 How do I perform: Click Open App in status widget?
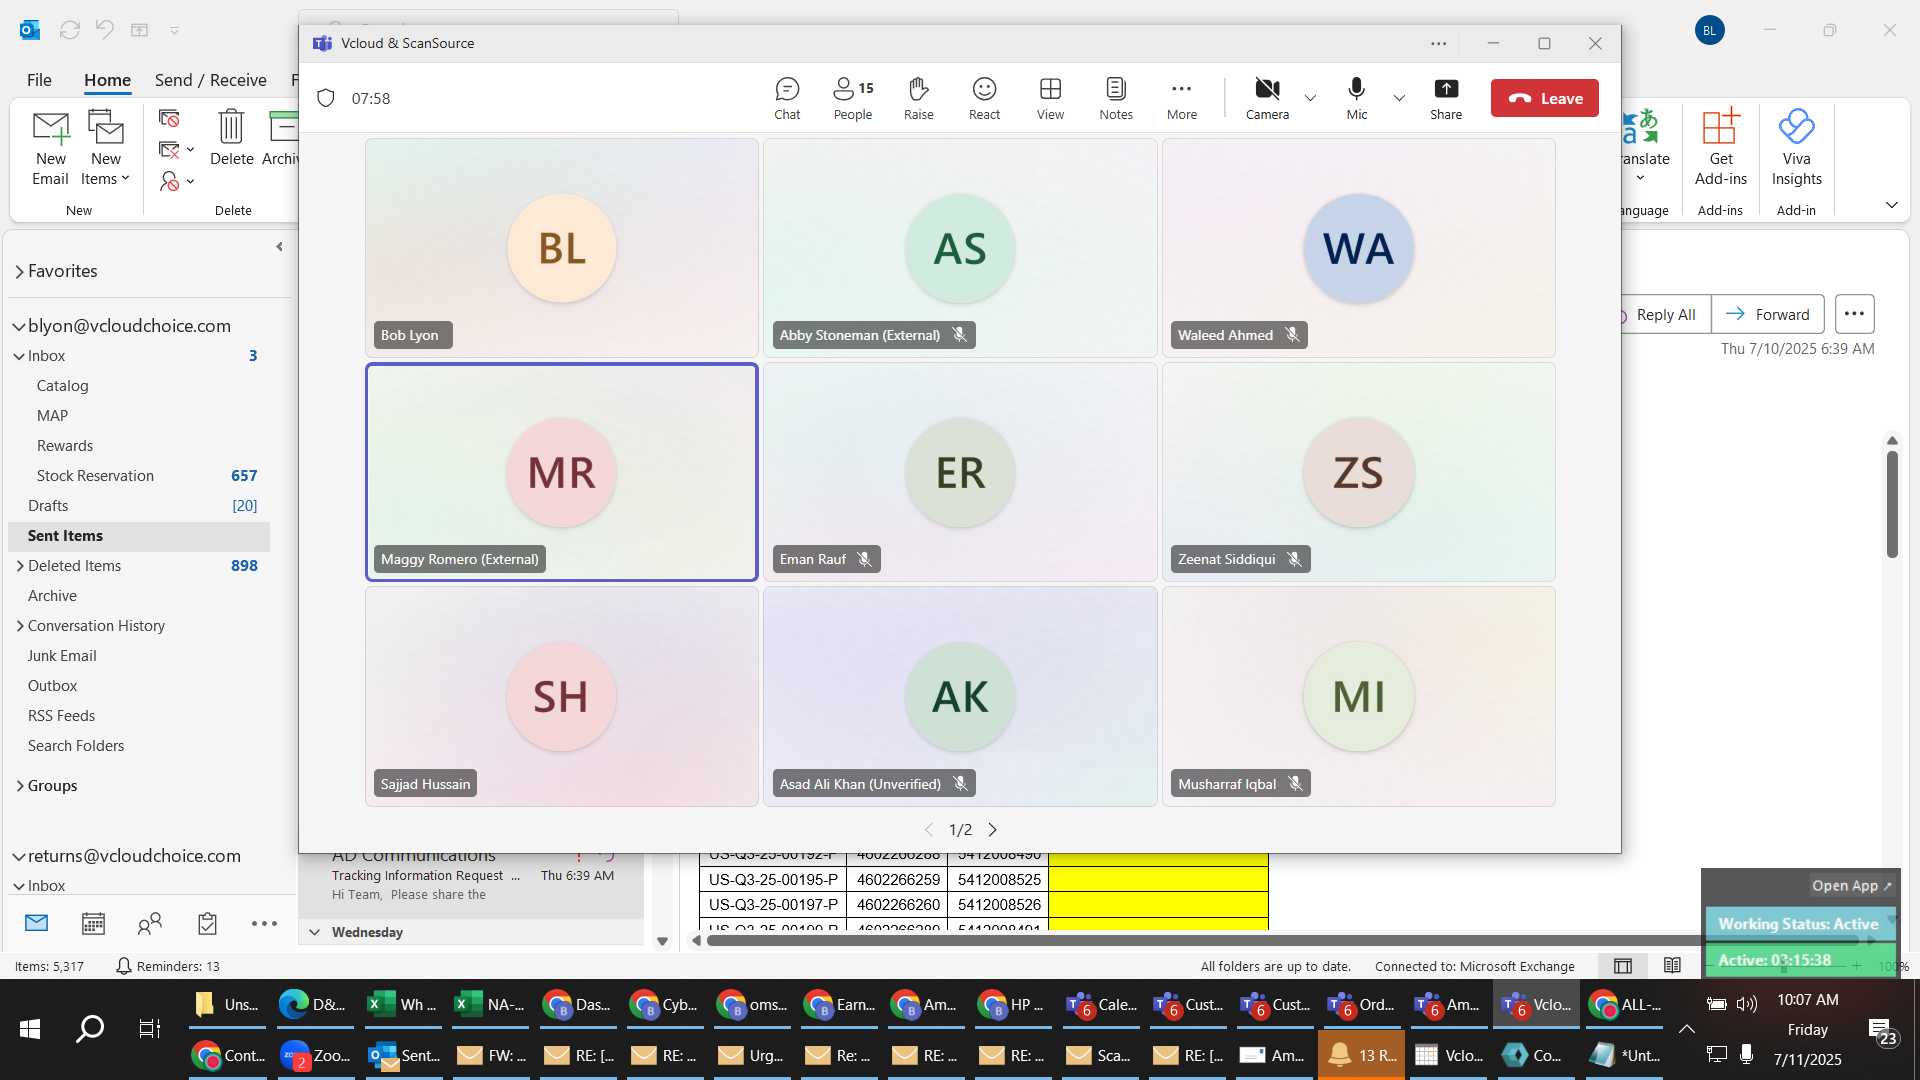1851,885
